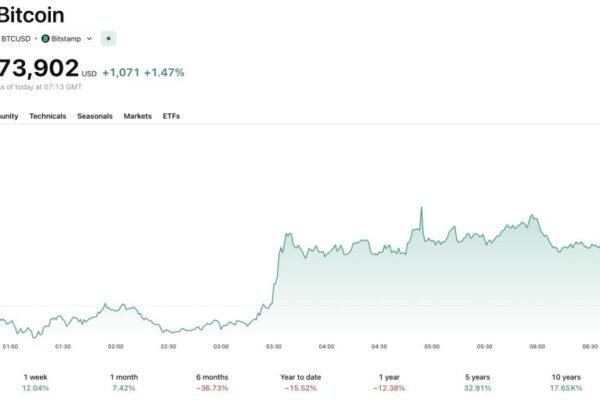Click the 73,902 price value
Image resolution: width=600 pixels, height=400 pixels.
click(38, 70)
